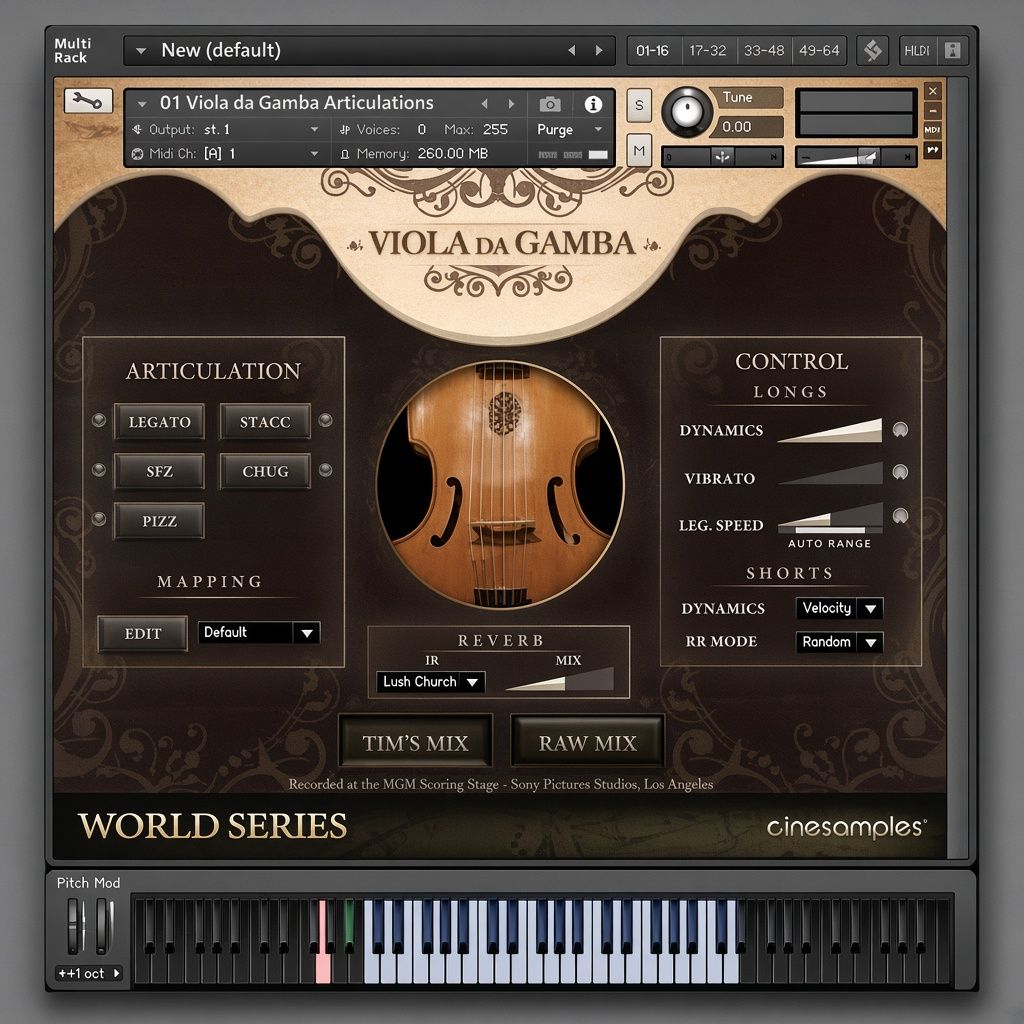1024x1024 pixels.
Task: Click the Tune knob
Action: [x=686, y=112]
